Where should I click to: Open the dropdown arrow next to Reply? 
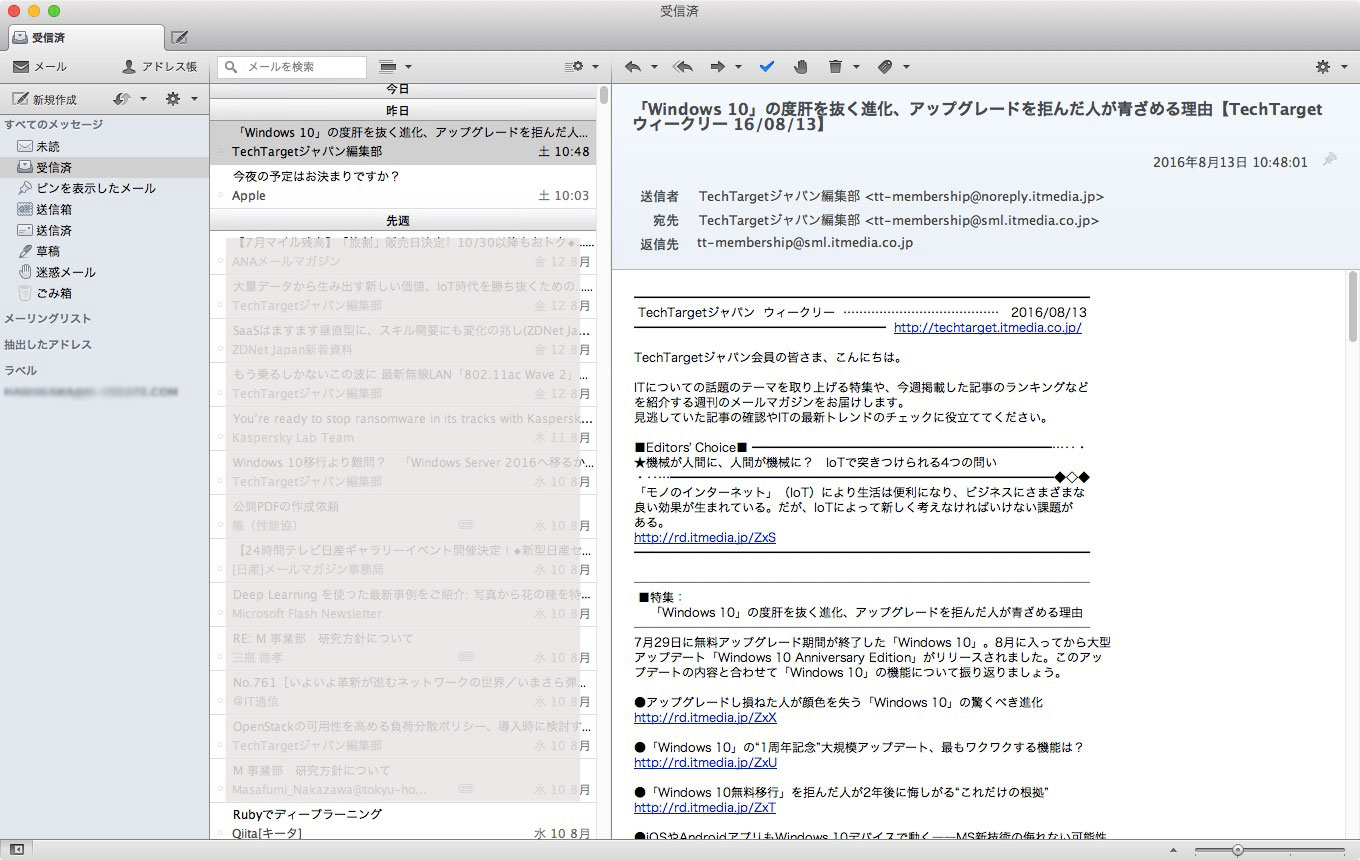pos(654,67)
